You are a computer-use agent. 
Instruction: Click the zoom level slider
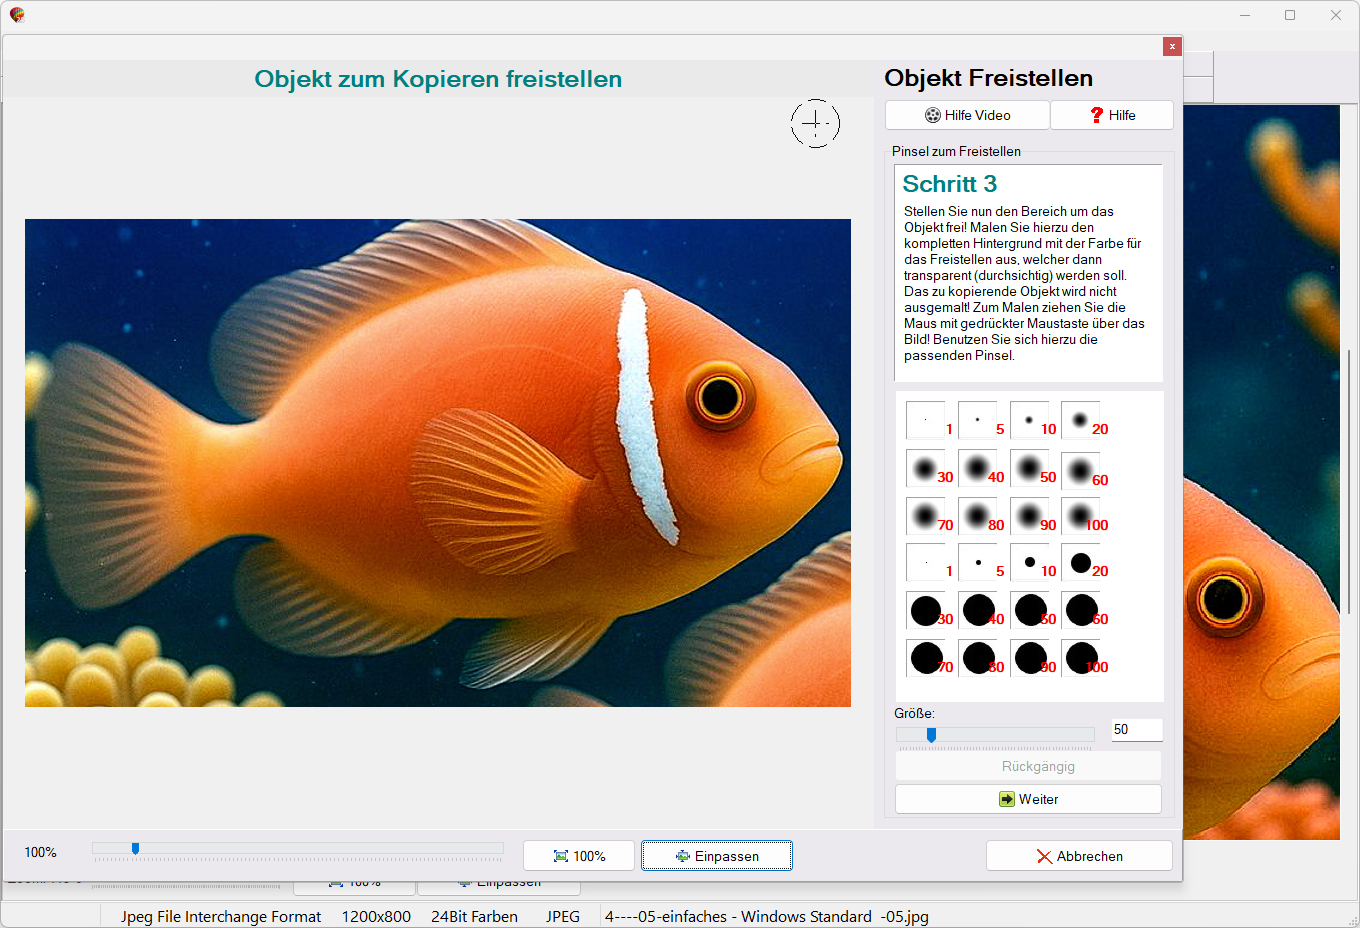coord(135,849)
